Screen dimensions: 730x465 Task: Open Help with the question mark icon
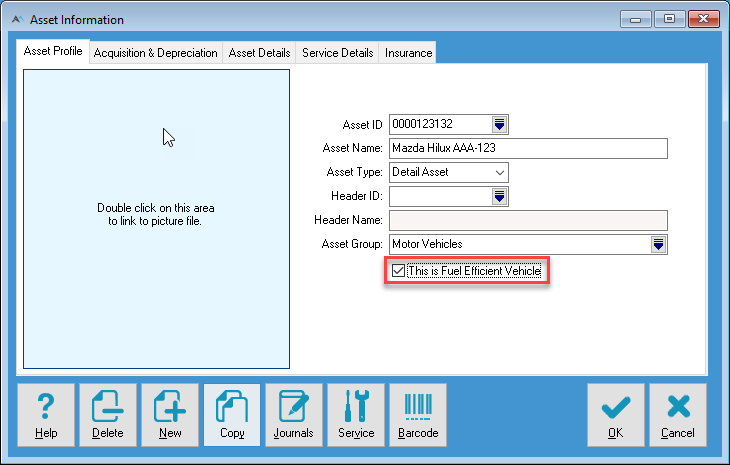click(46, 415)
